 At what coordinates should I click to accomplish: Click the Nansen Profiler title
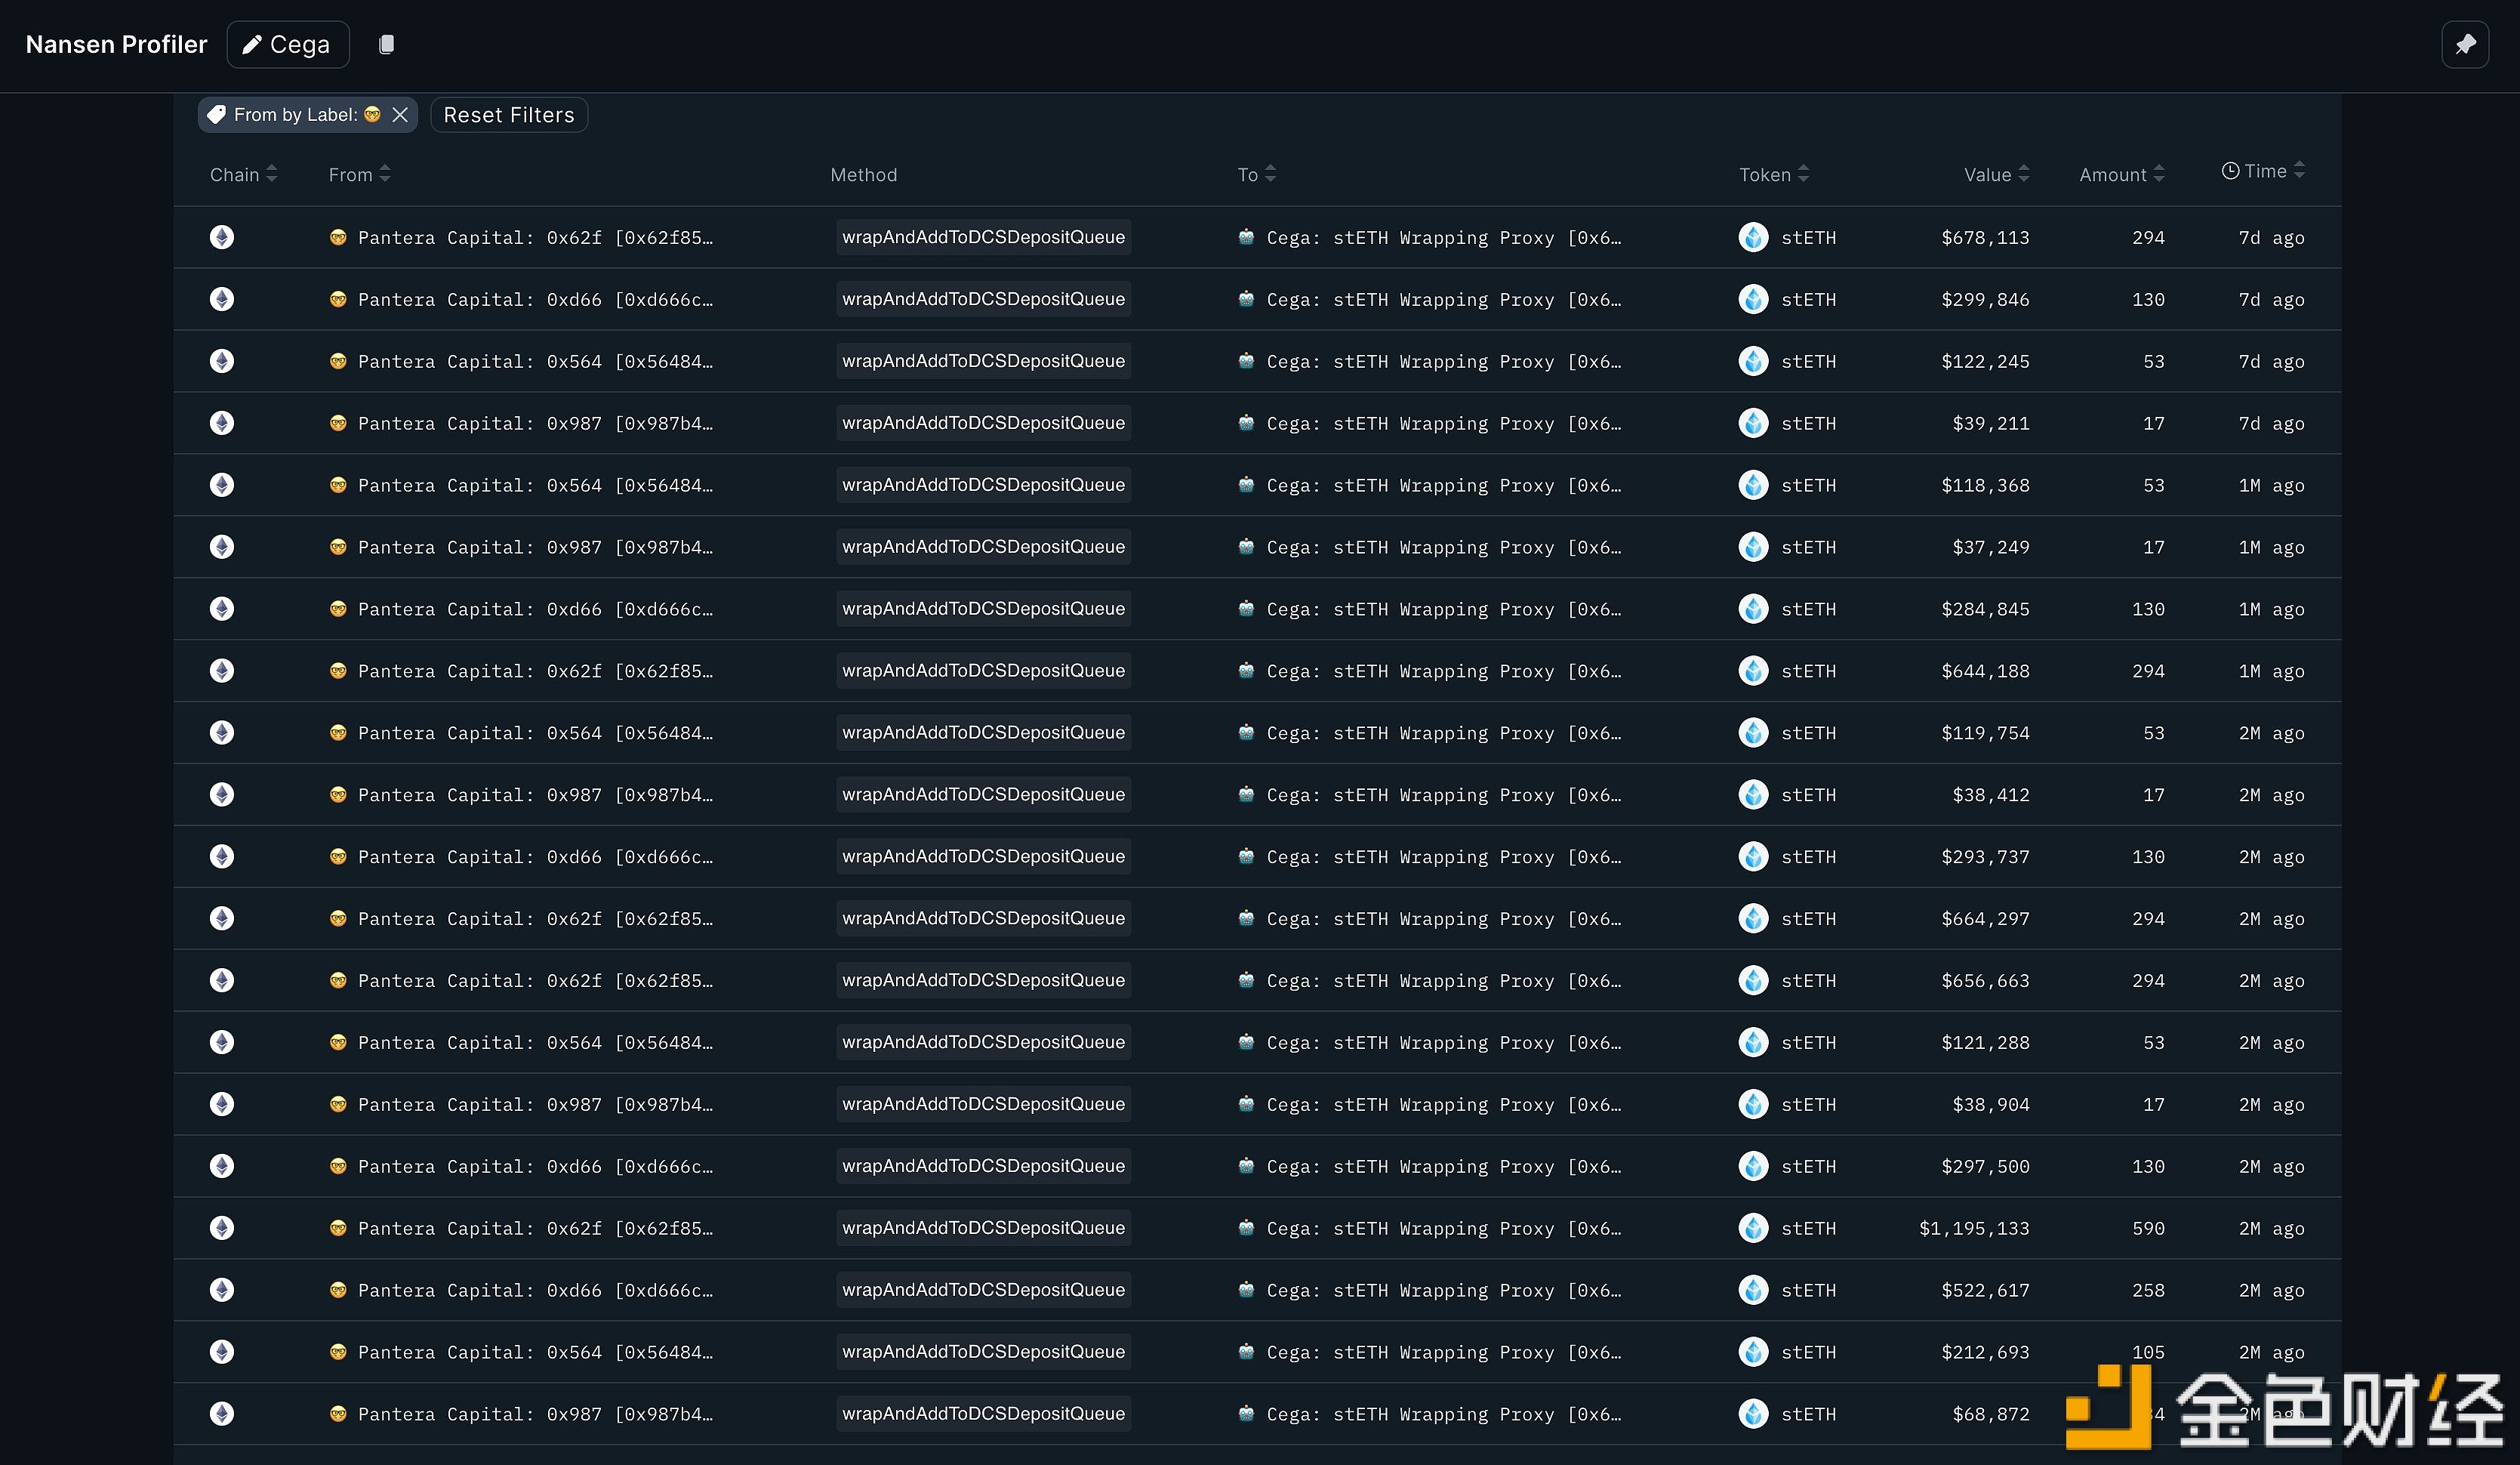coord(116,44)
